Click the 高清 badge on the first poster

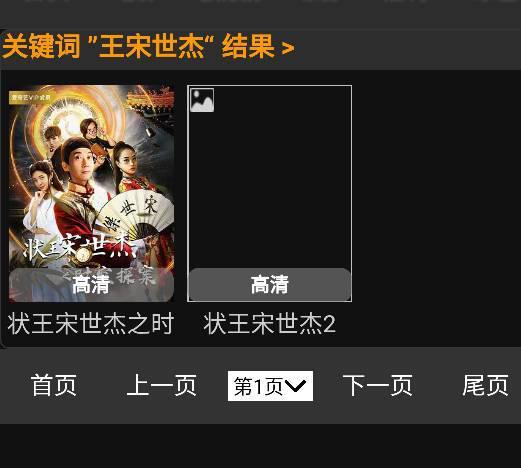(91, 284)
